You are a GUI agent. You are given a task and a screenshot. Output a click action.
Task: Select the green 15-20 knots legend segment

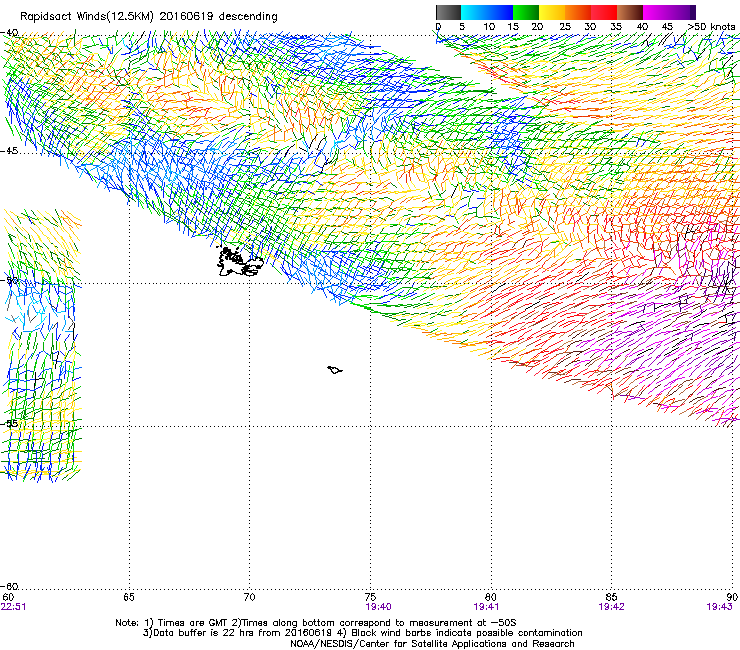coord(526,12)
